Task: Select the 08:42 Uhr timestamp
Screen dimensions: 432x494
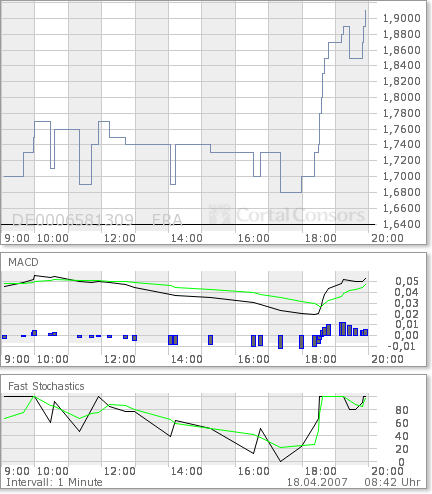Action: click(x=392, y=482)
